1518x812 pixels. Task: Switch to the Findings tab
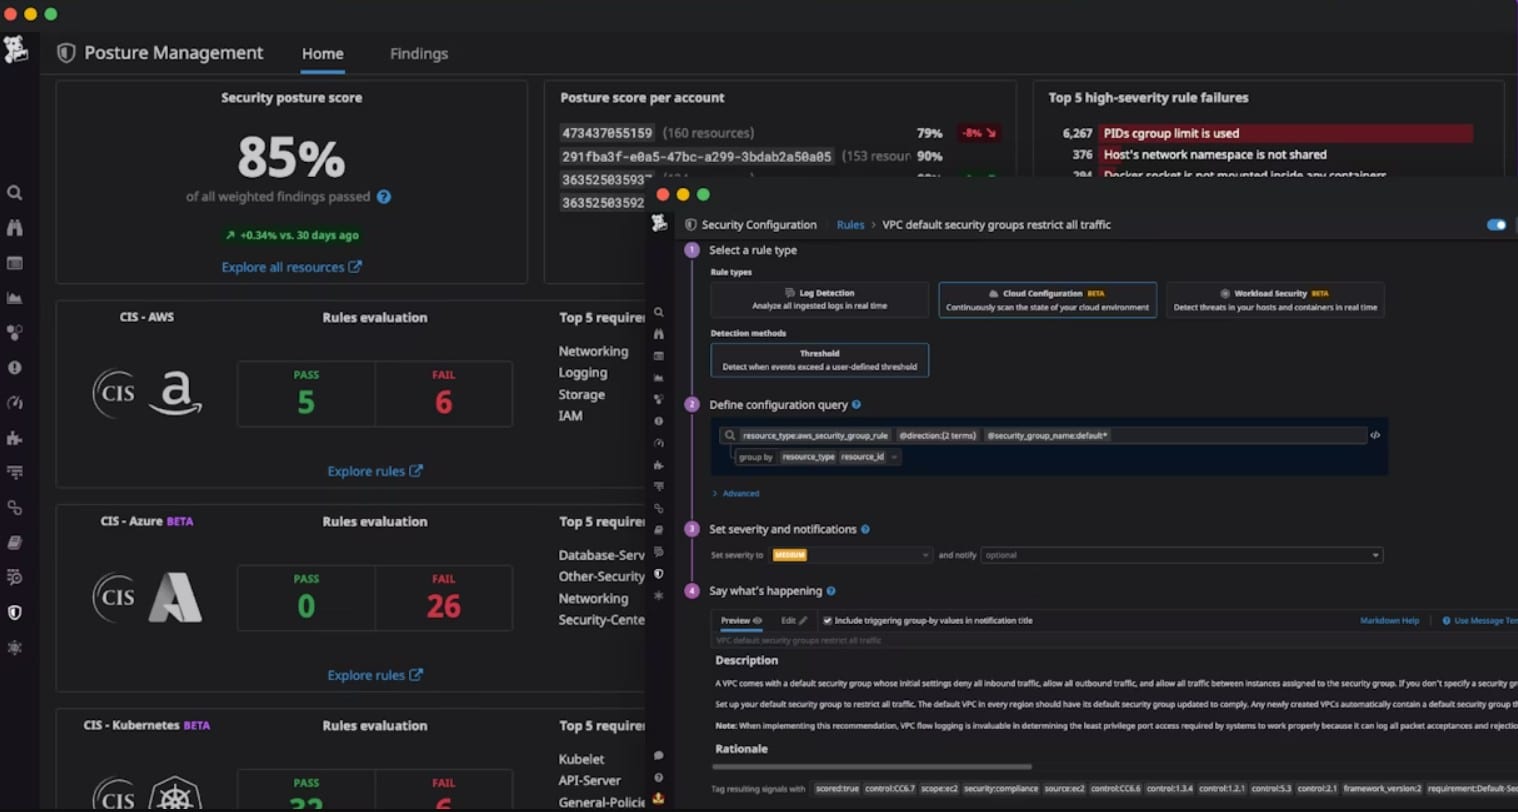pyautogui.click(x=418, y=54)
